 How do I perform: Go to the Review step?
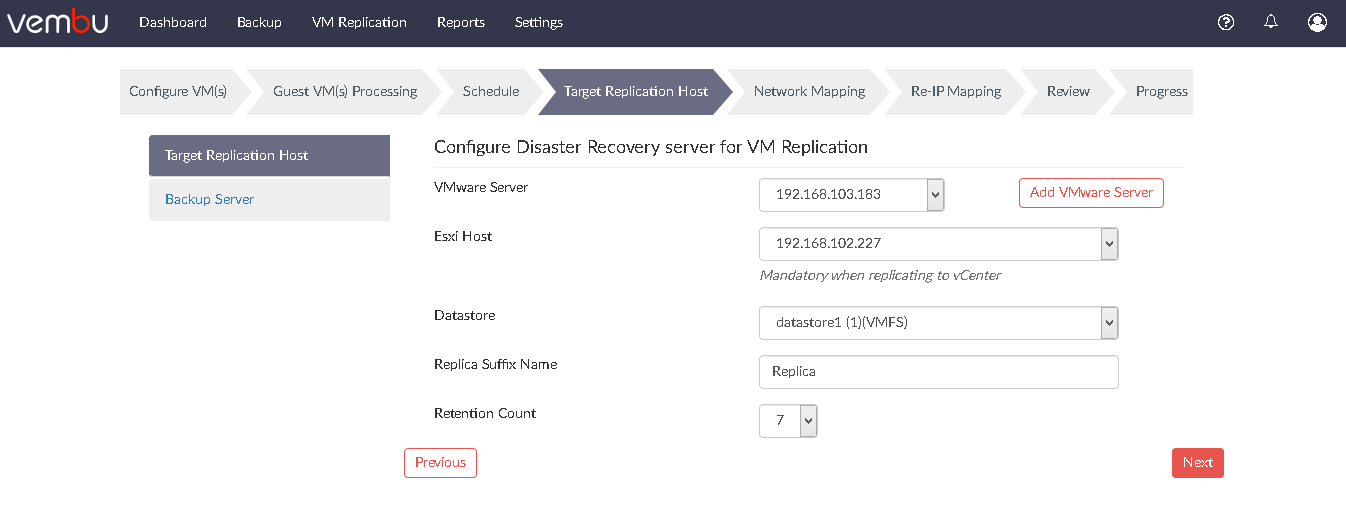[1068, 91]
